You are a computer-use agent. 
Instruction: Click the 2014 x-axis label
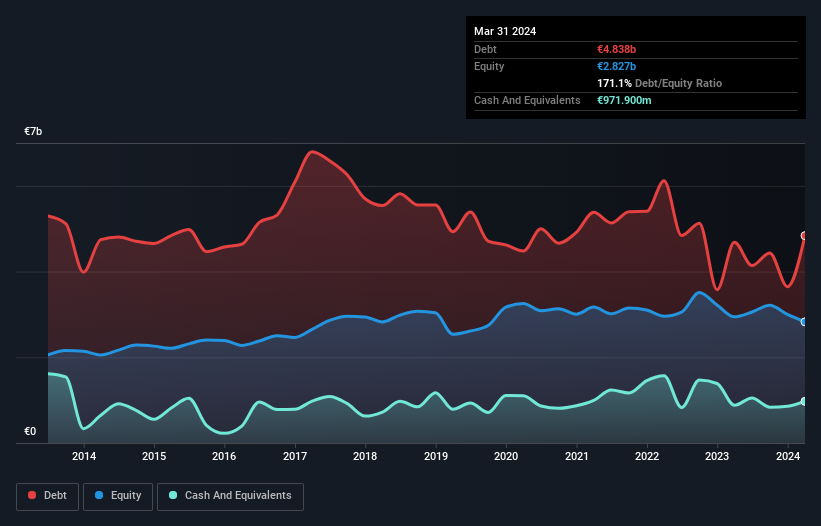click(x=84, y=456)
